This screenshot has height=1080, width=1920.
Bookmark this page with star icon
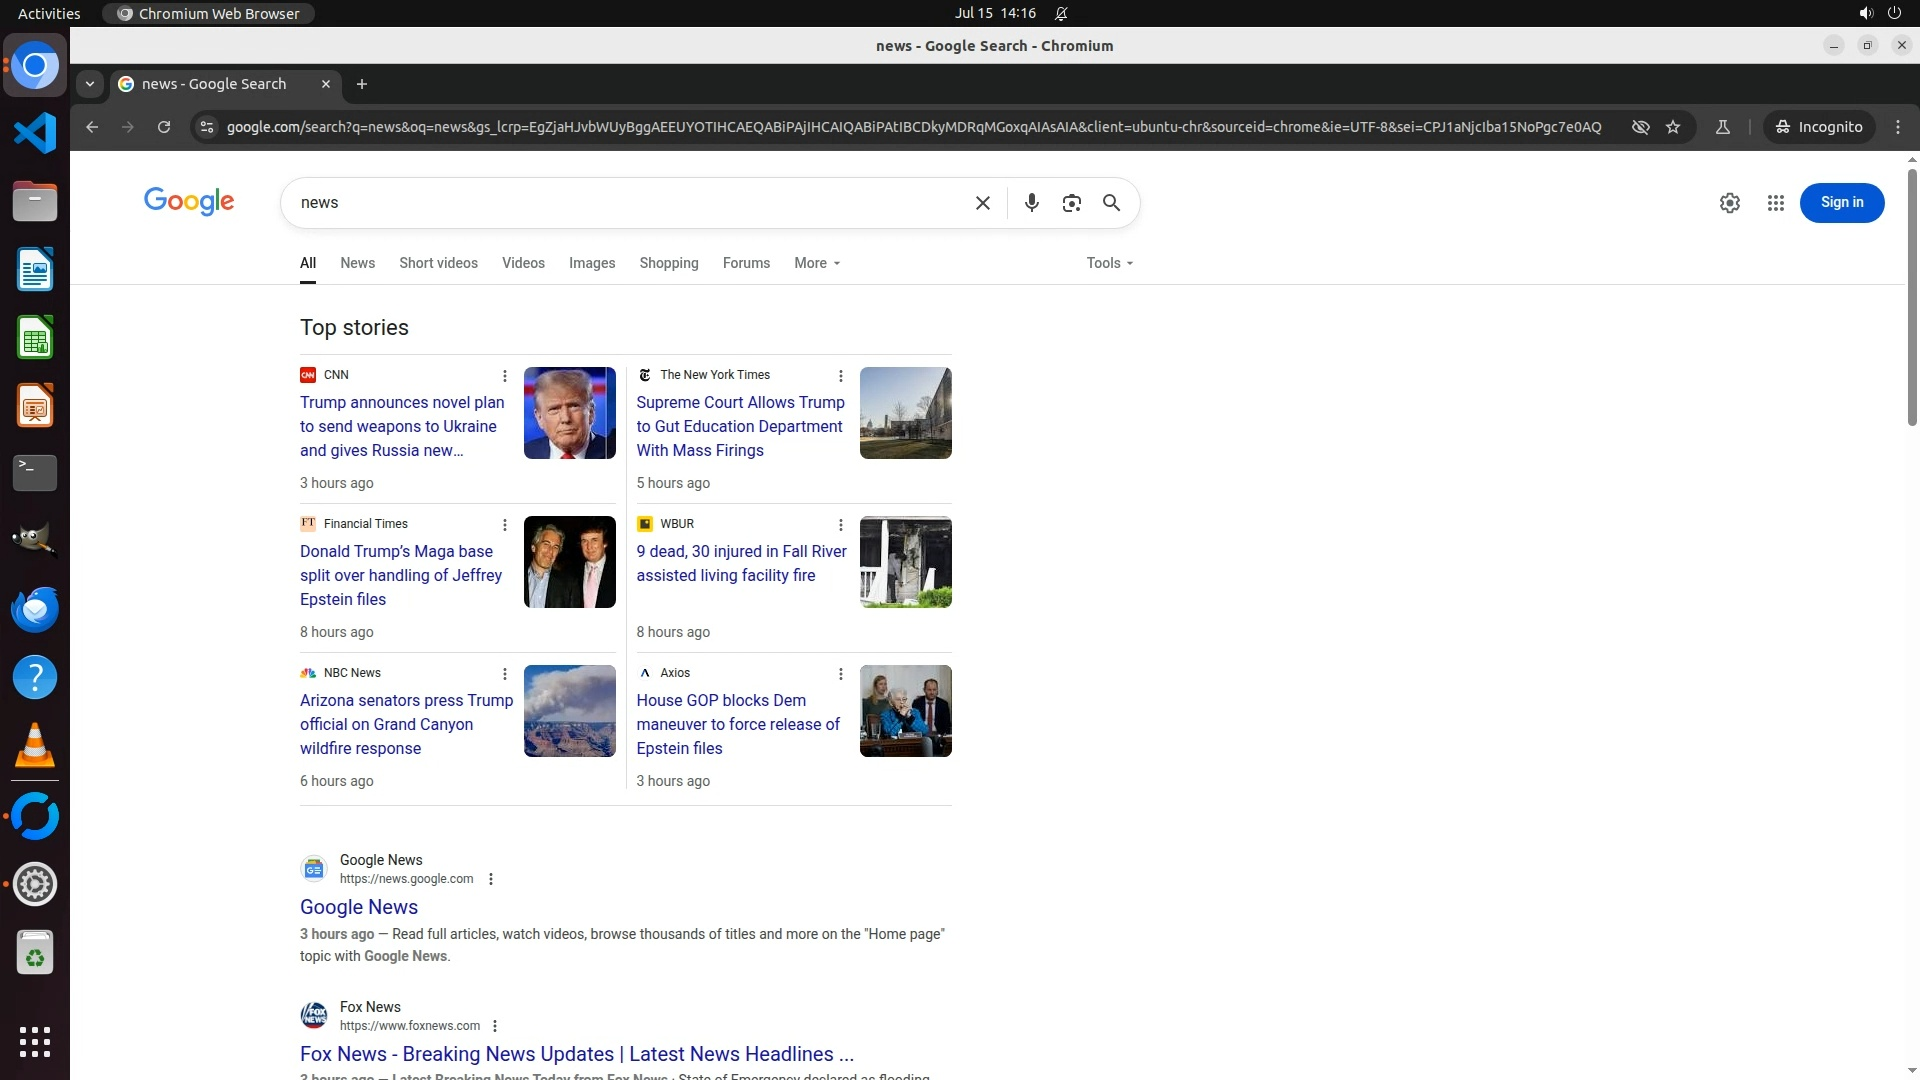1673,127
